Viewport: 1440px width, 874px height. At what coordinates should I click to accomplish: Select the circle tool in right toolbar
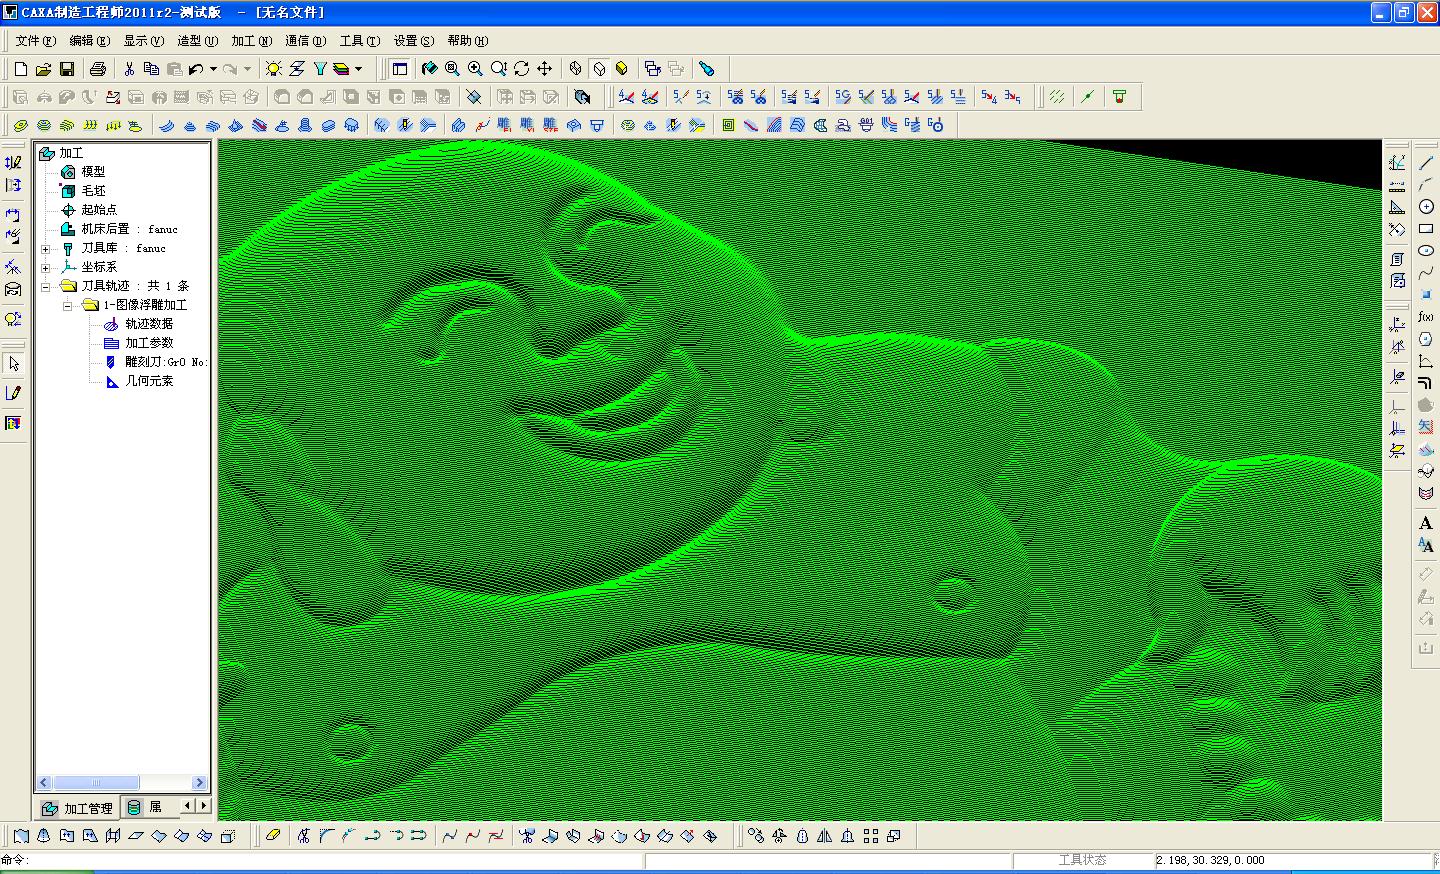click(1426, 207)
